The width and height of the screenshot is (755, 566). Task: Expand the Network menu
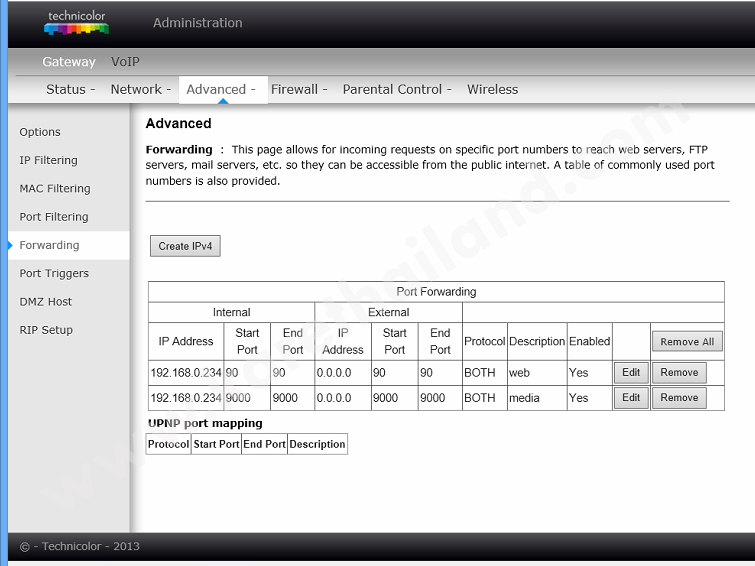pos(140,89)
